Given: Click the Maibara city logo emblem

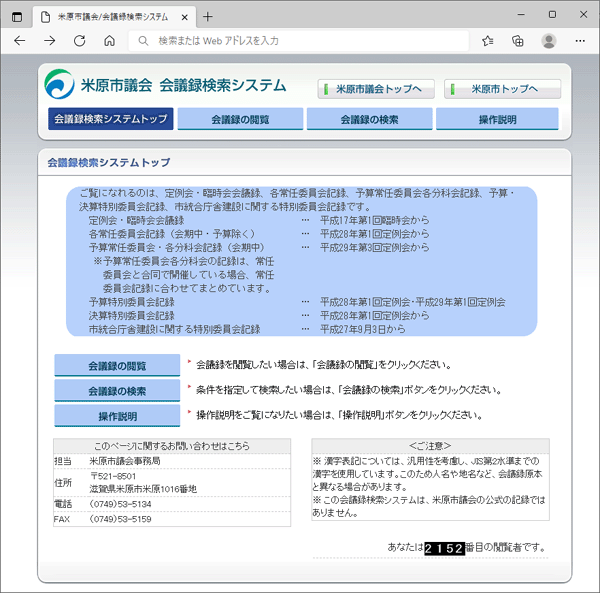Looking at the screenshot, I should [59, 84].
